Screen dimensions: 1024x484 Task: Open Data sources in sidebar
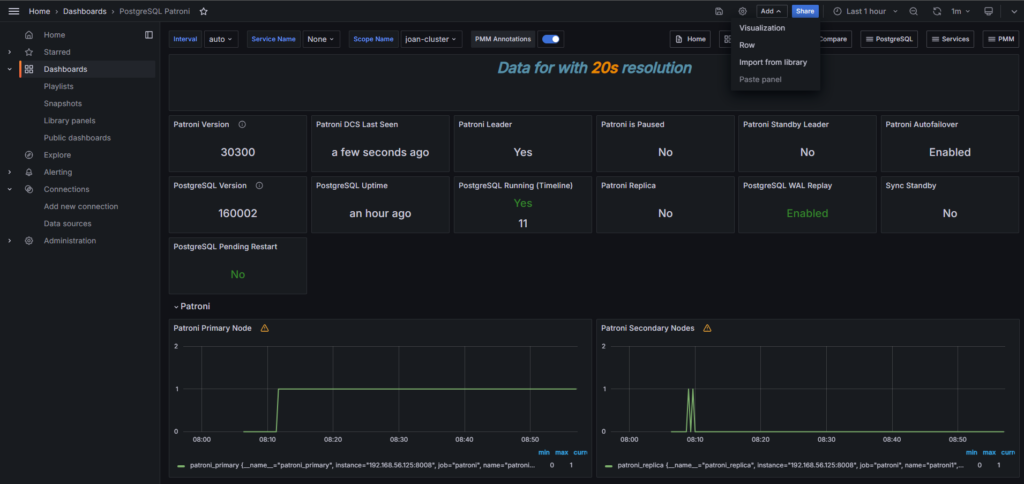[67, 223]
